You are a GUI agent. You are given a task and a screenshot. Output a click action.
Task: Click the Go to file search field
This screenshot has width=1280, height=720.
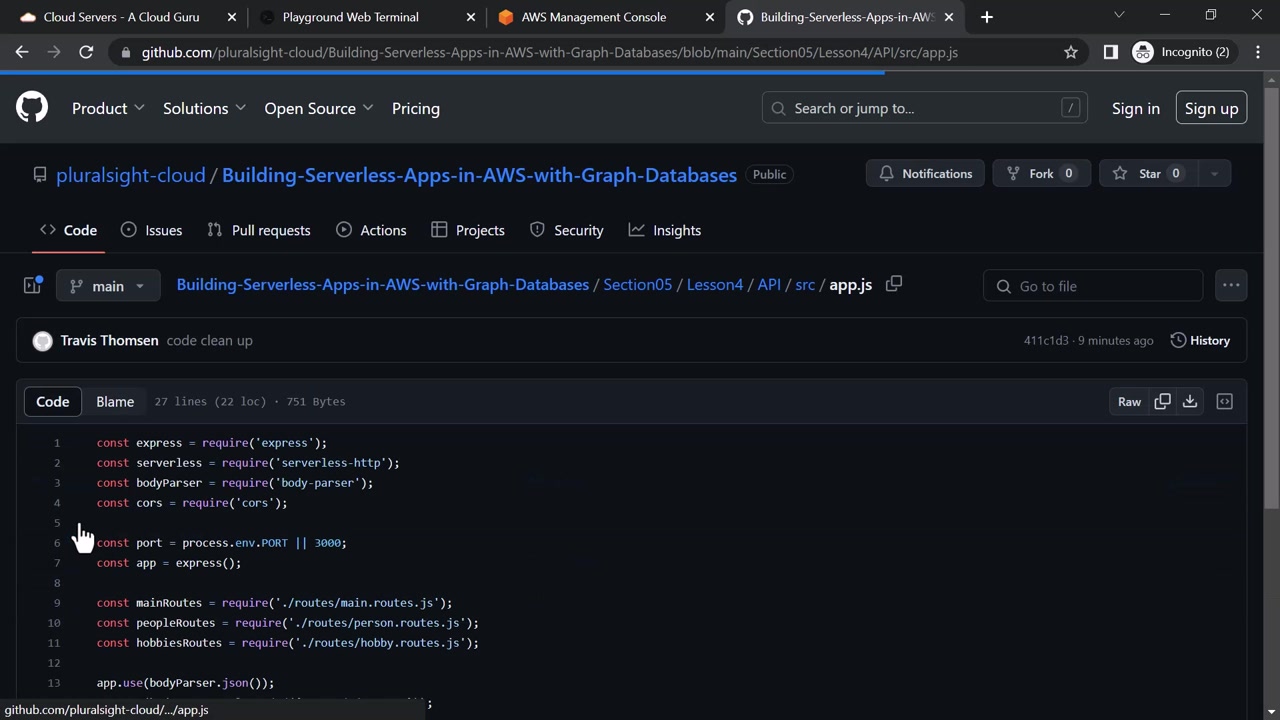pos(1093,286)
